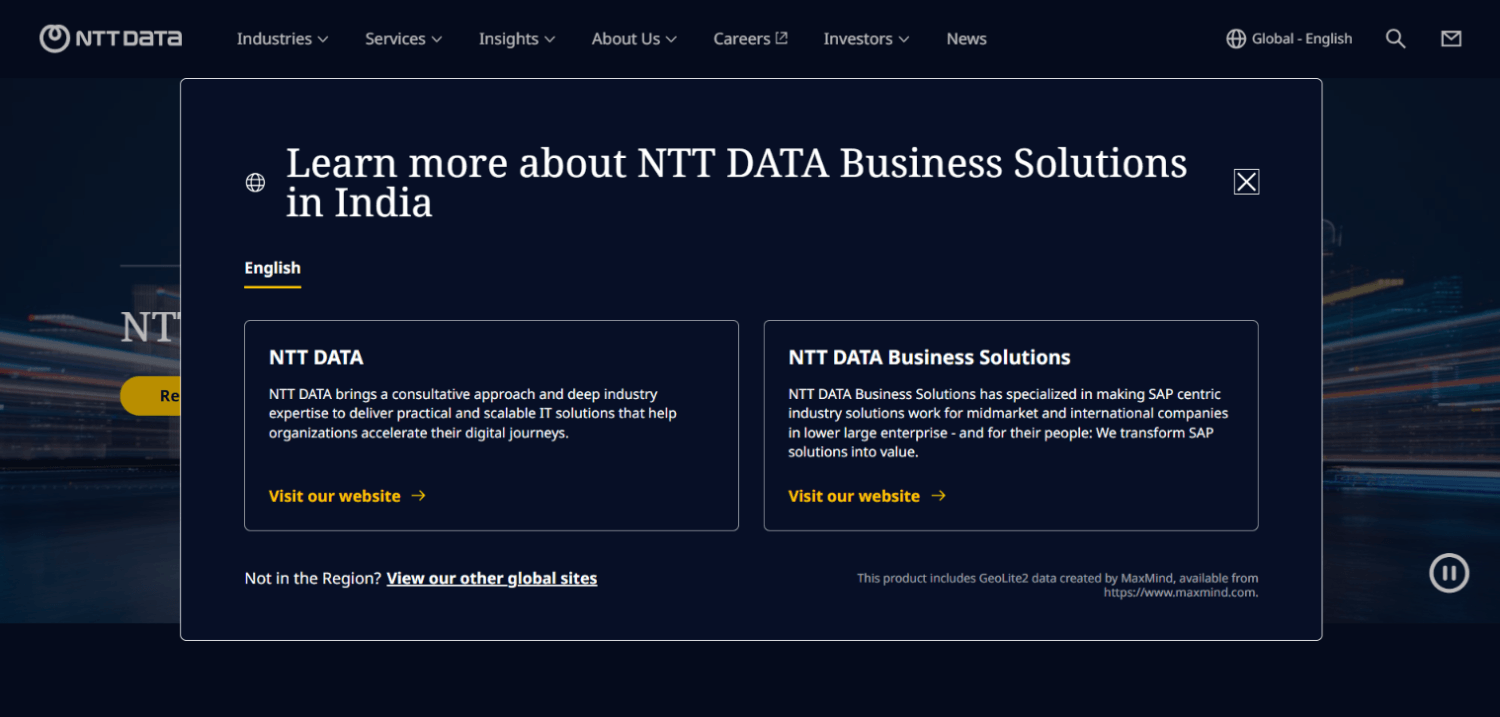This screenshot has height=717, width=1500.
Task: Open the News page
Action: [x=966, y=39]
